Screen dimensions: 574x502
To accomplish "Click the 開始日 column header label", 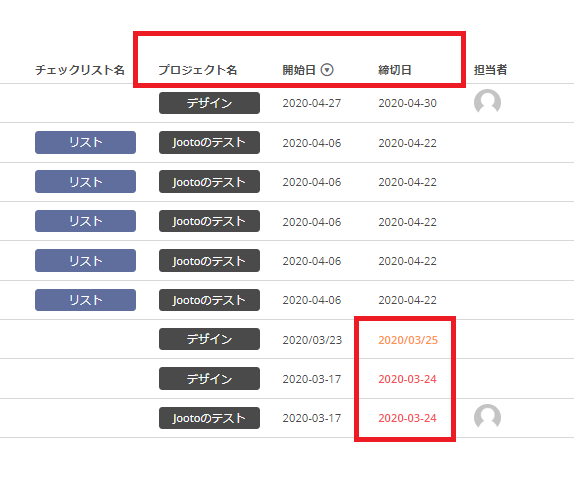I will click(299, 70).
